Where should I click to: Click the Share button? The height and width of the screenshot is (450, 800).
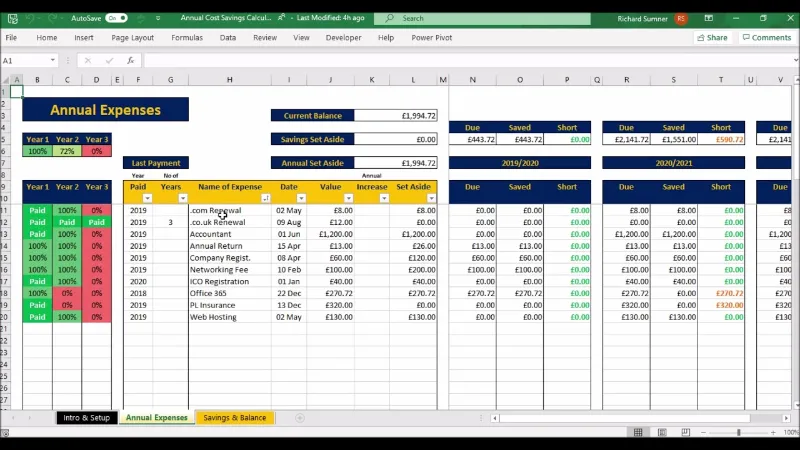point(712,37)
